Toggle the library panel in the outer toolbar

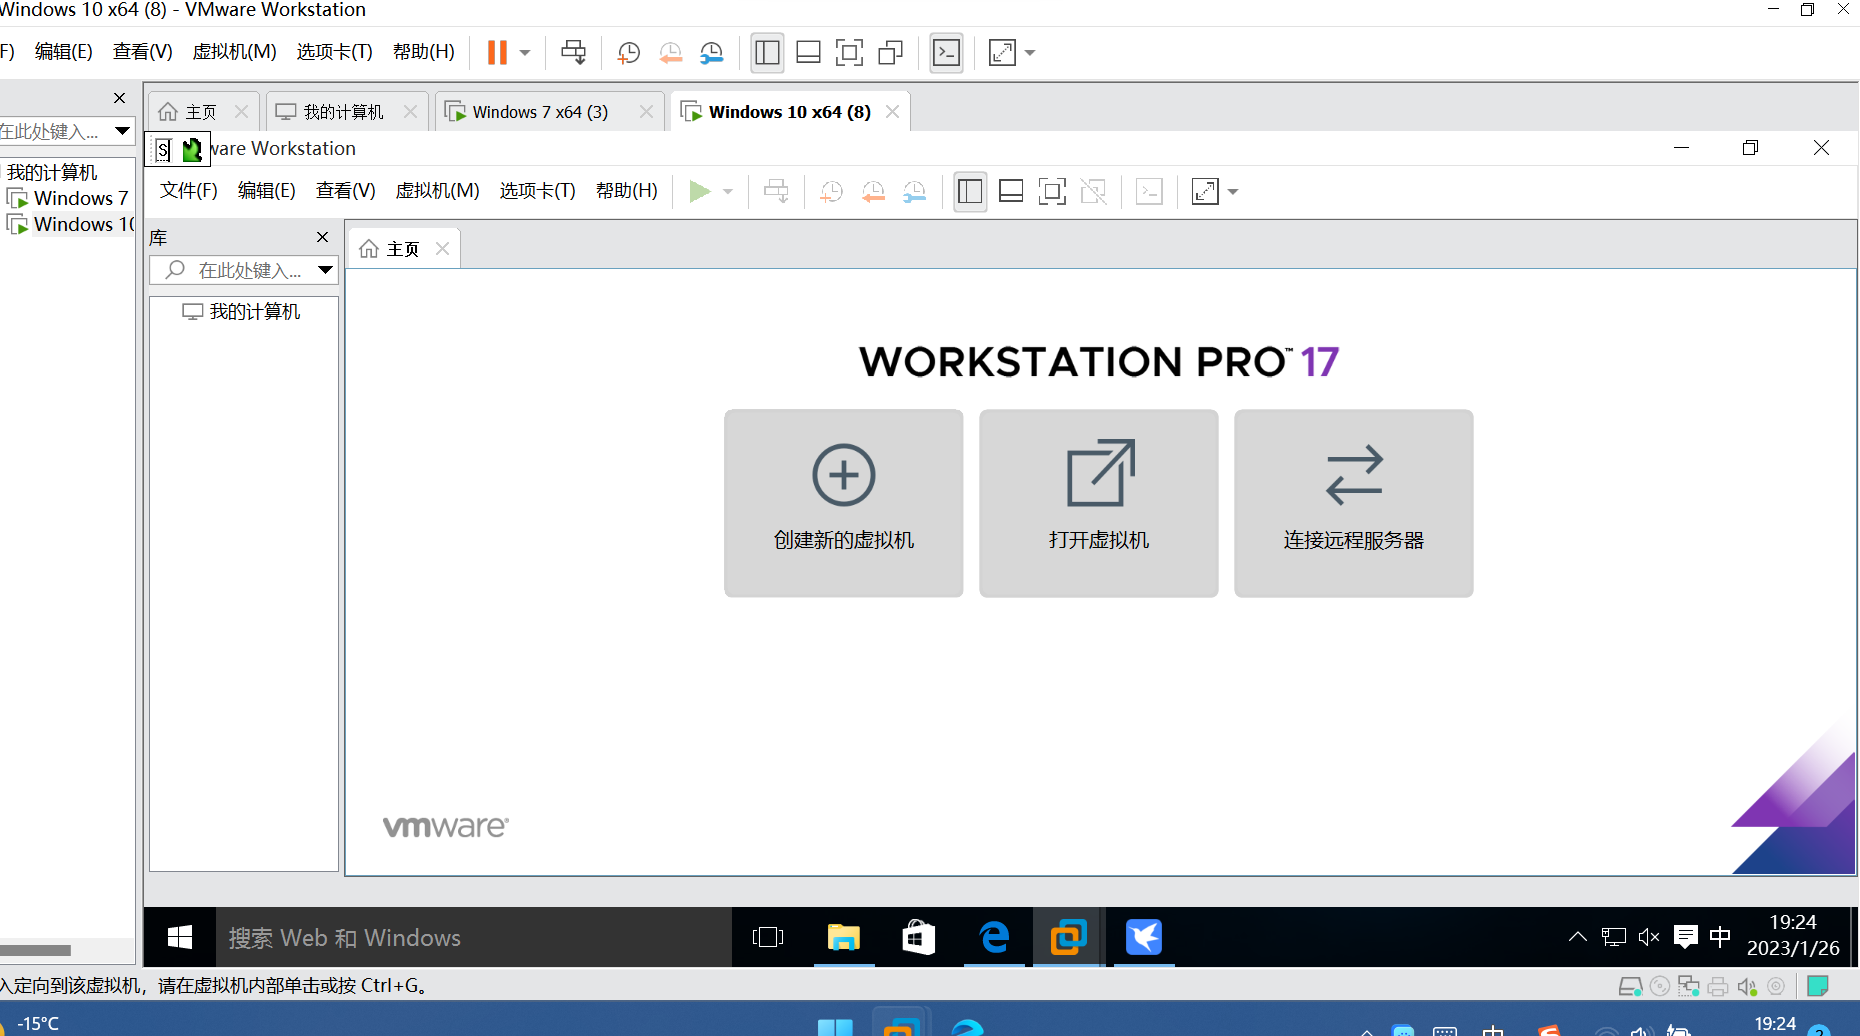coord(767,52)
